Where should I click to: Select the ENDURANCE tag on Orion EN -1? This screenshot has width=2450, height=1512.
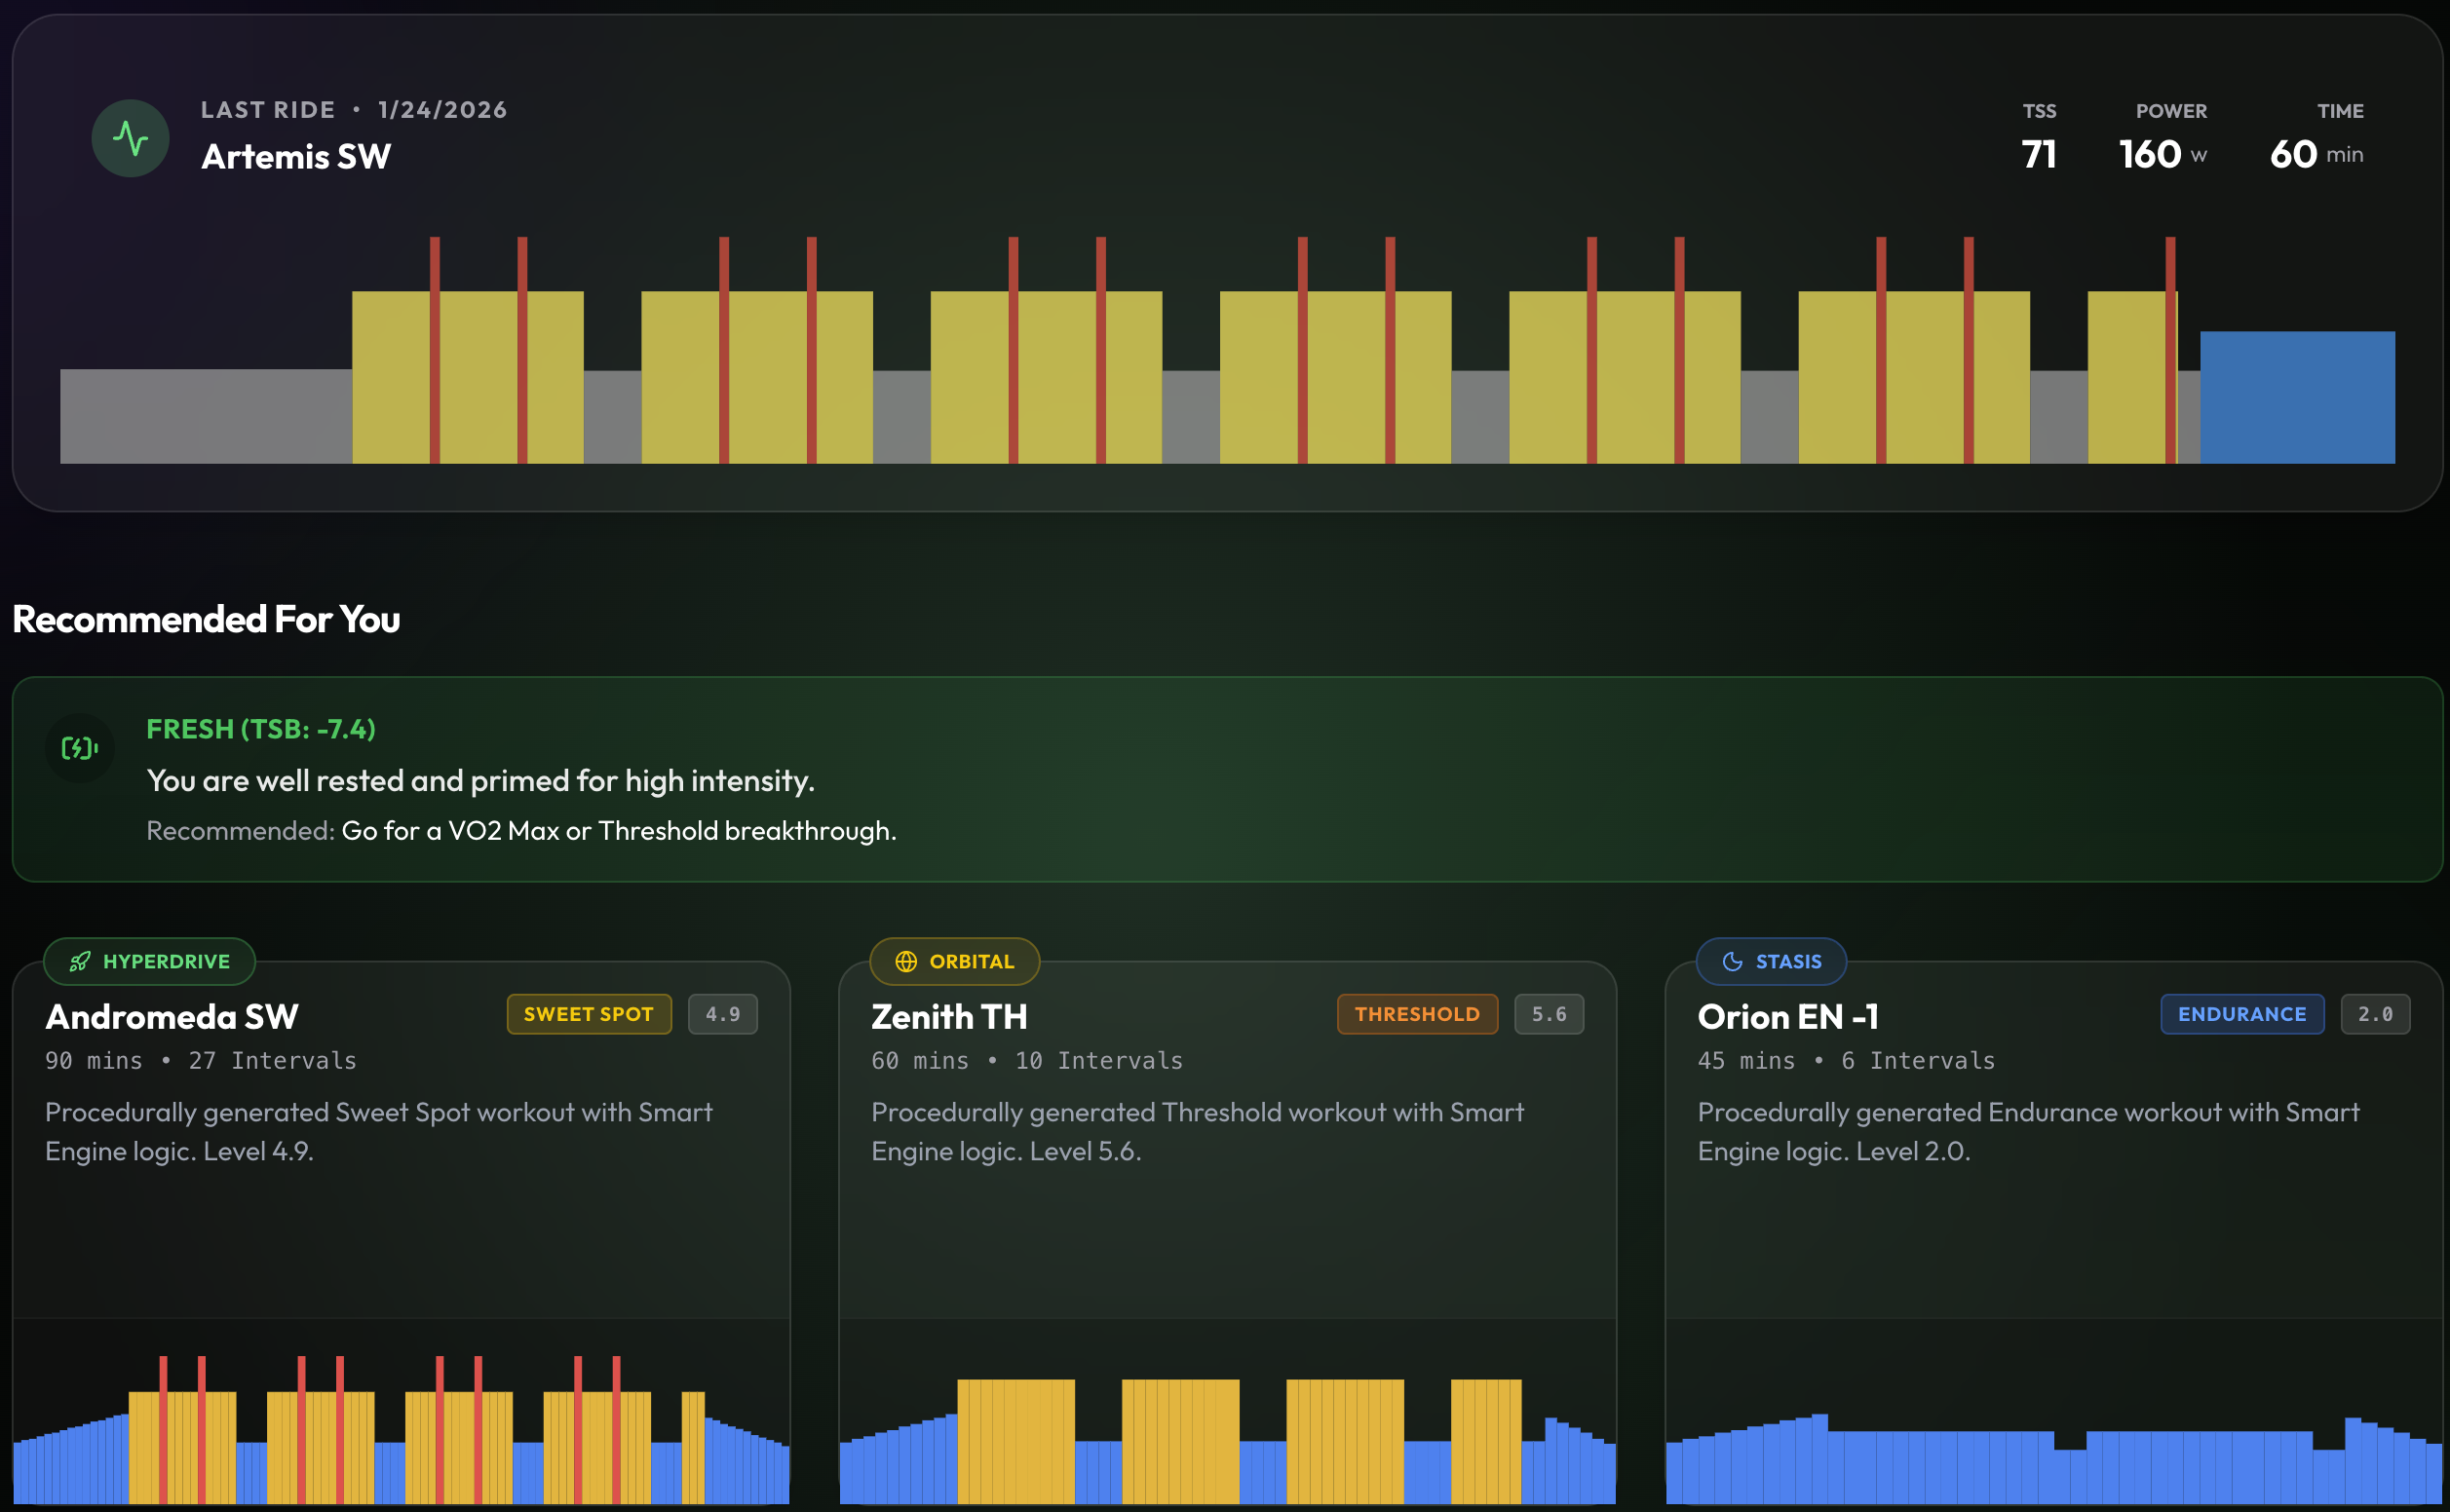click(x=2242, y=1013)
